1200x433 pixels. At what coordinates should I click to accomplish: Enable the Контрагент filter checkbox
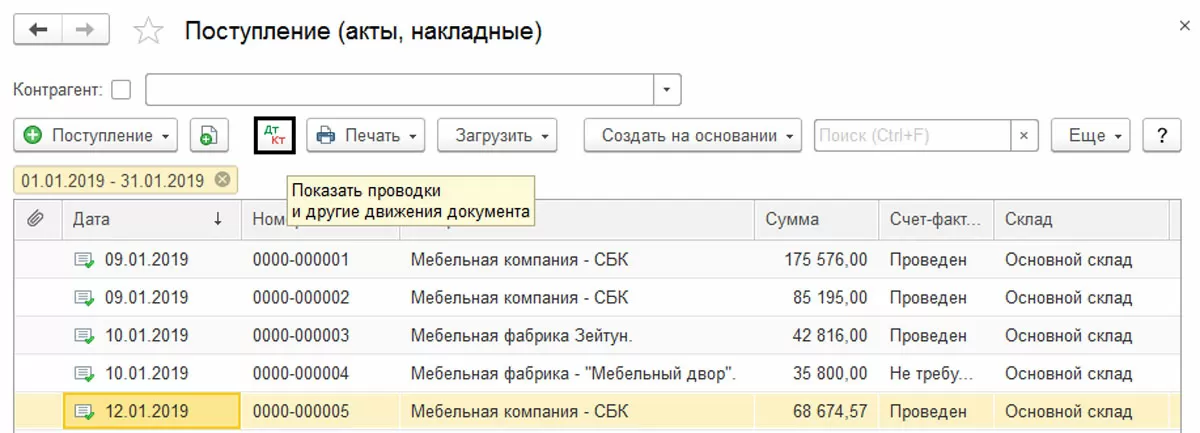(x=121, y=89)
